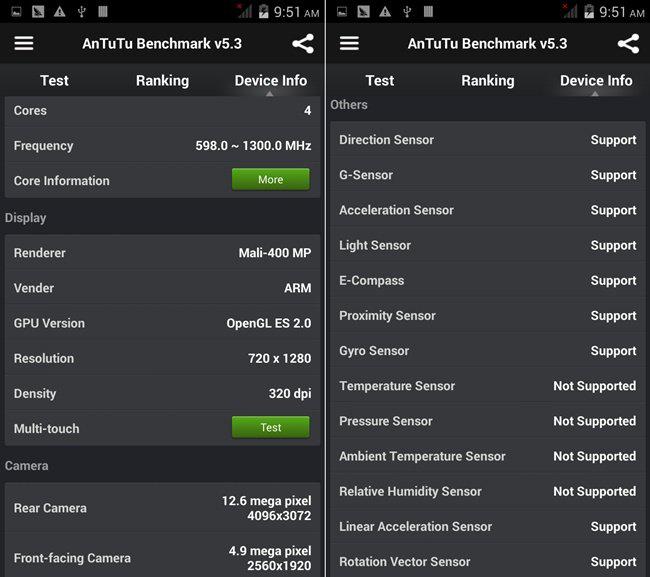Screen dimensions: 650x577
Task: Select the Density 320 dpi row
Action: 162,393
